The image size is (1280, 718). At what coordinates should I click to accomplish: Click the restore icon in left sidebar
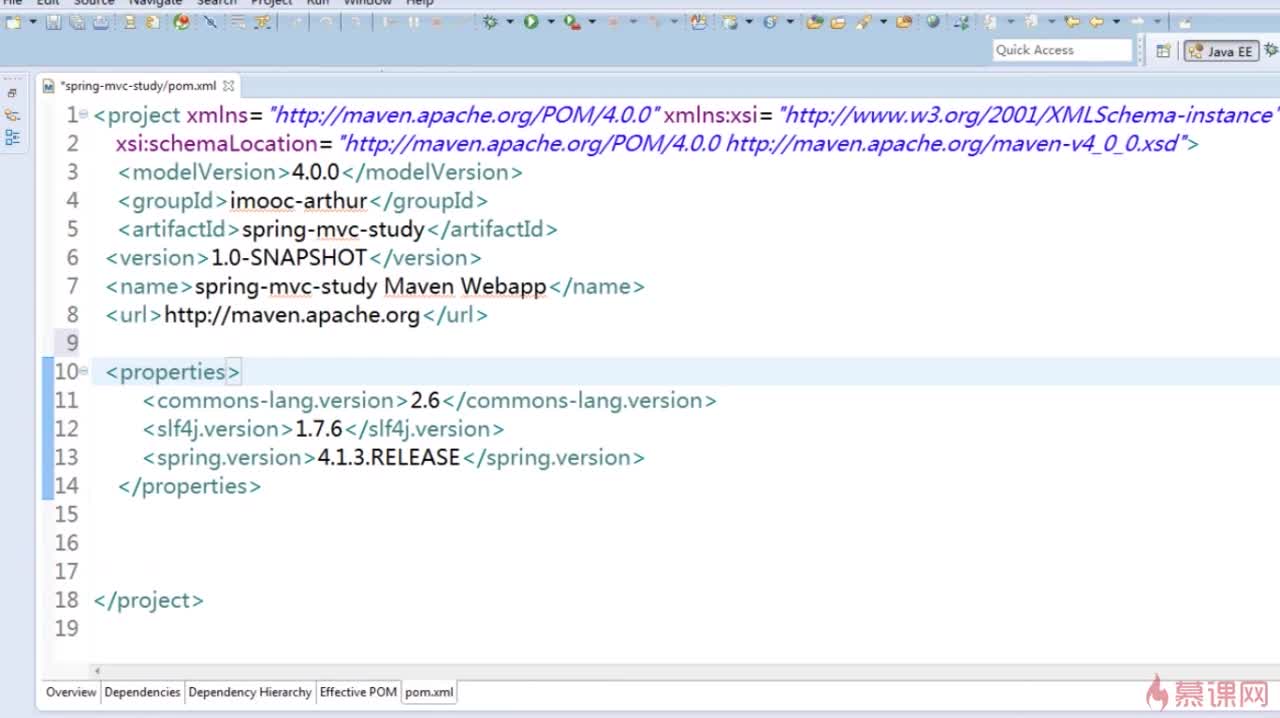coord(12,93)
